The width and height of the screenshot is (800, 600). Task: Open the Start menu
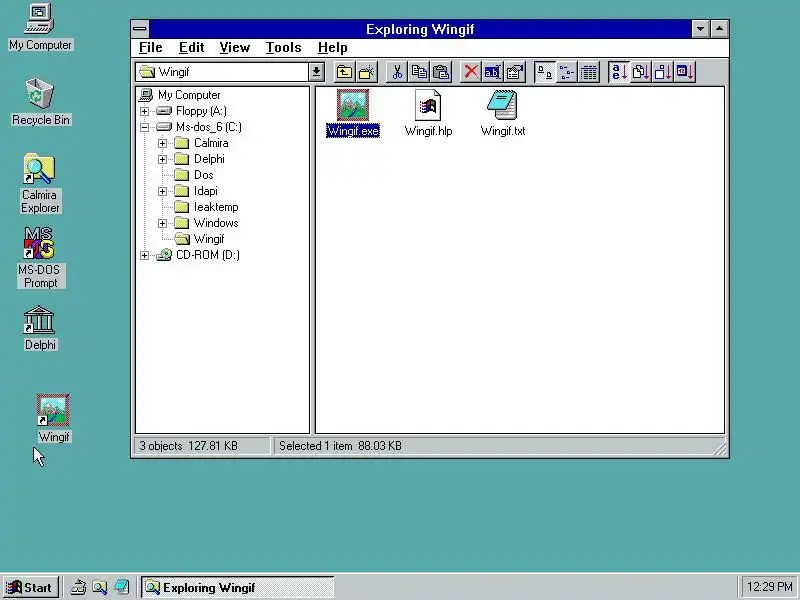(x=30, y=588)
